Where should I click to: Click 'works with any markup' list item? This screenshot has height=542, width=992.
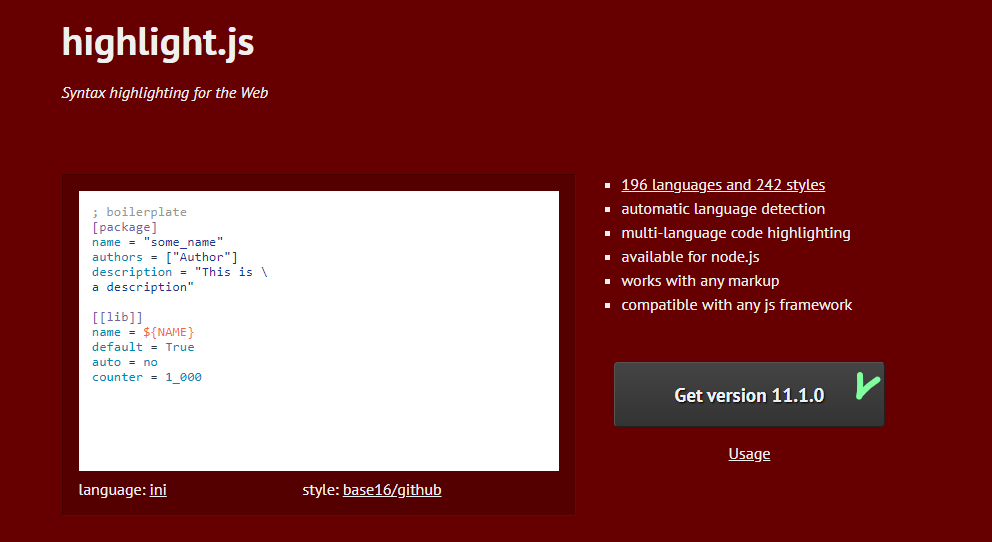pos(700,281)
